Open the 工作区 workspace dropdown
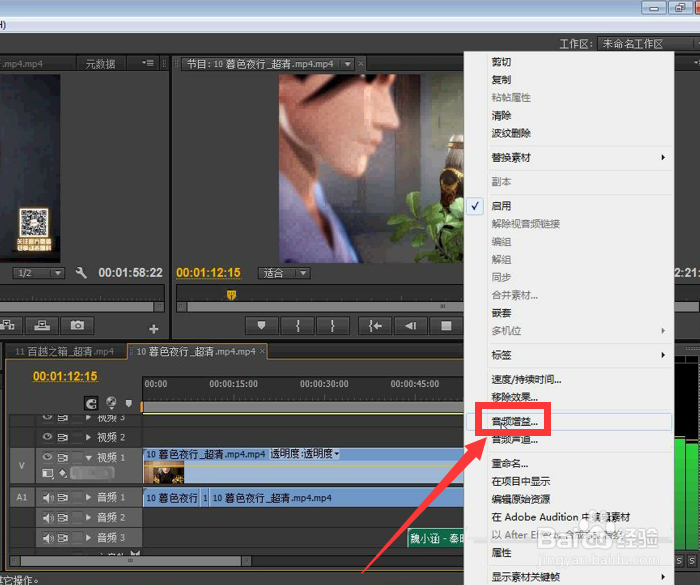The height and width of the screenshot is (585, 700). pyautogui.click(x=647, y=44)
